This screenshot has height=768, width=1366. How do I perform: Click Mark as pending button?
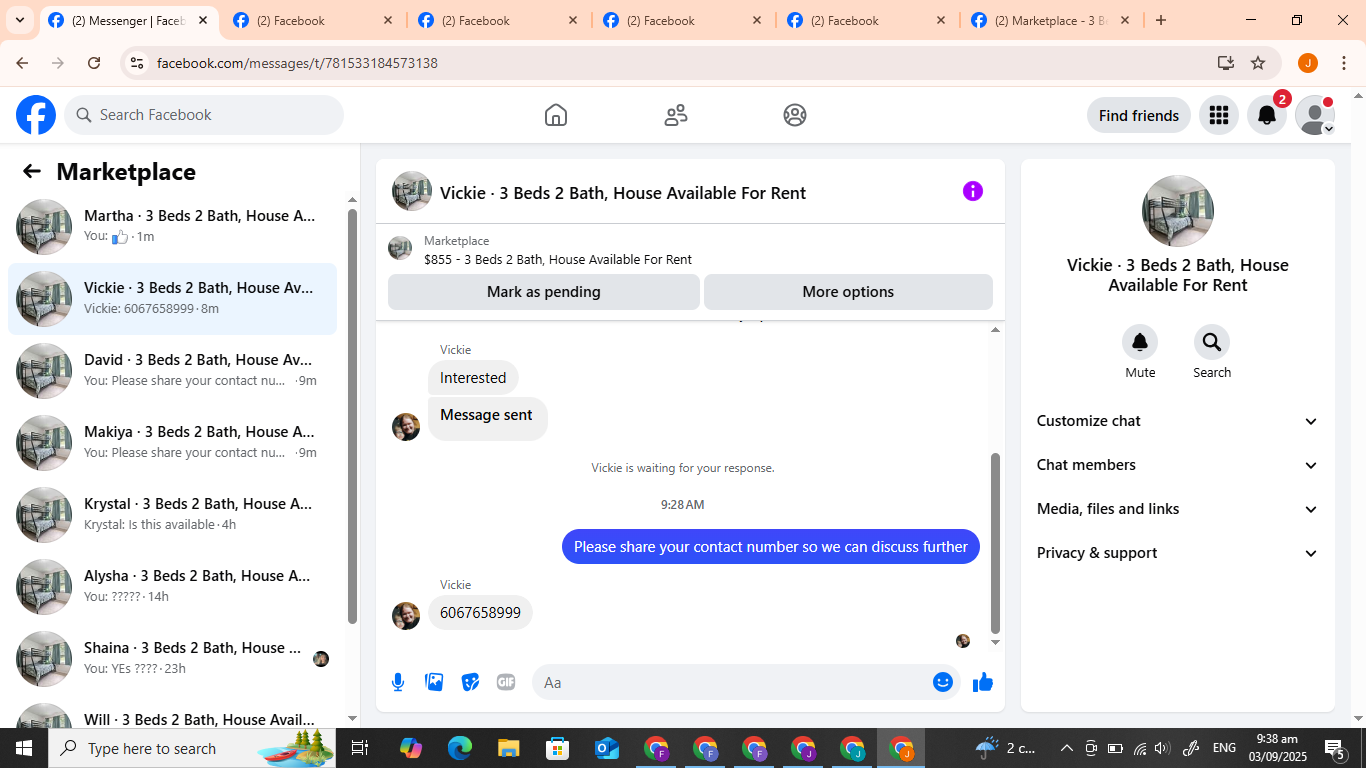click(544, 292)
